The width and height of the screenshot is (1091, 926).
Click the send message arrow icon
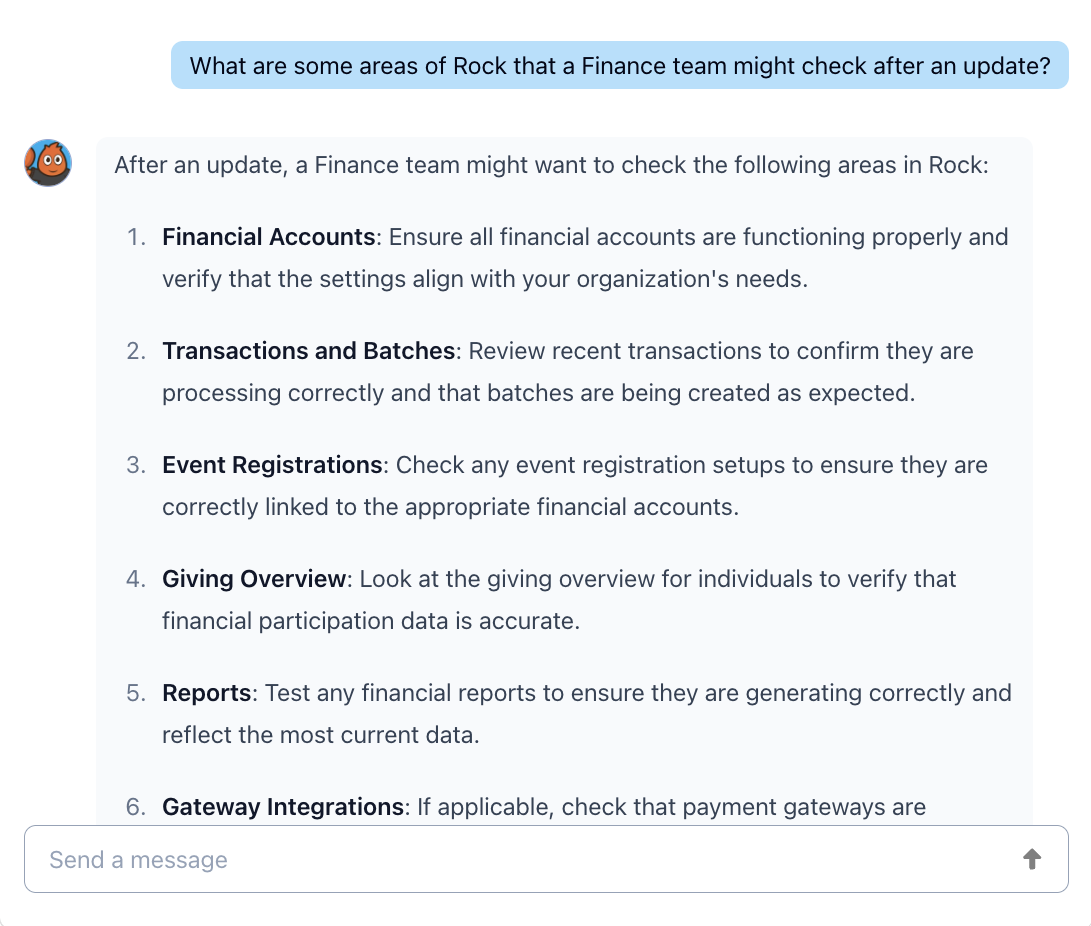point(1032,859)
